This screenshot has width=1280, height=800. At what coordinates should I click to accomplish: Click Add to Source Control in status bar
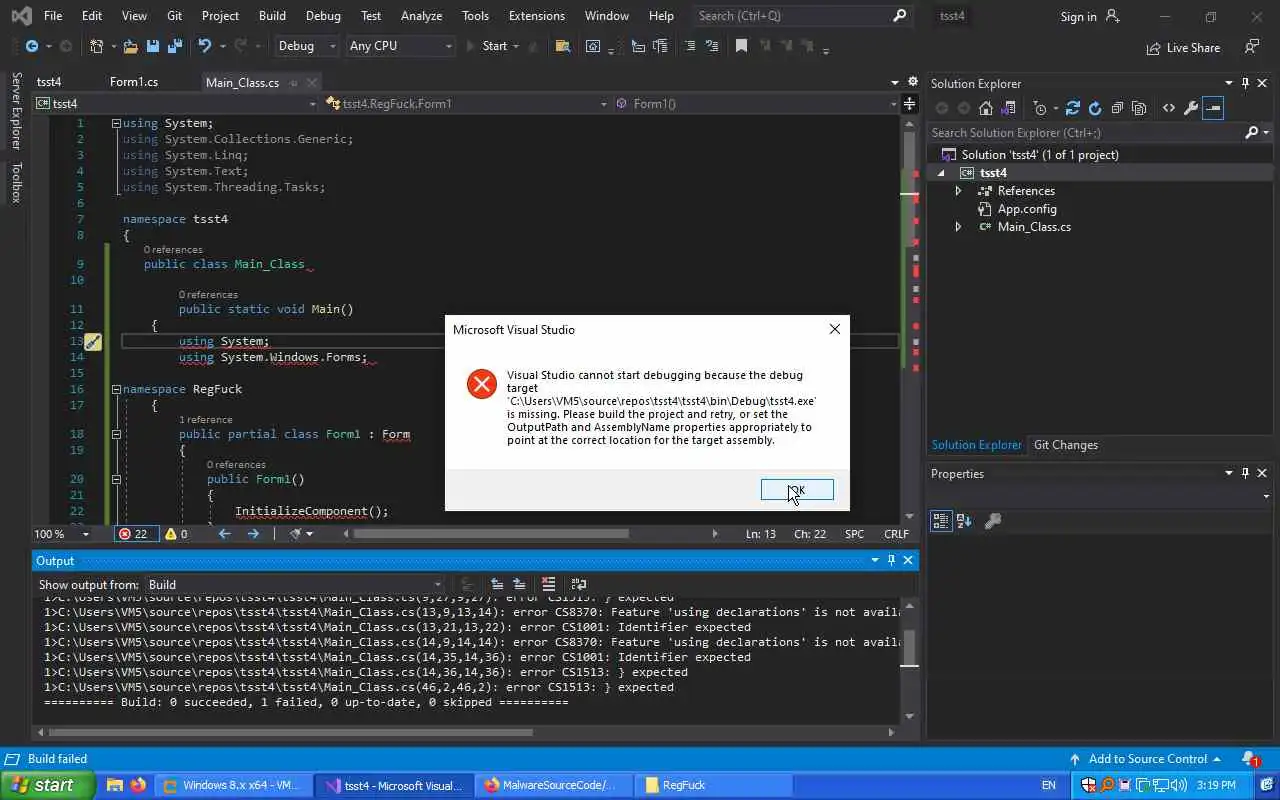coord(1148,759)
